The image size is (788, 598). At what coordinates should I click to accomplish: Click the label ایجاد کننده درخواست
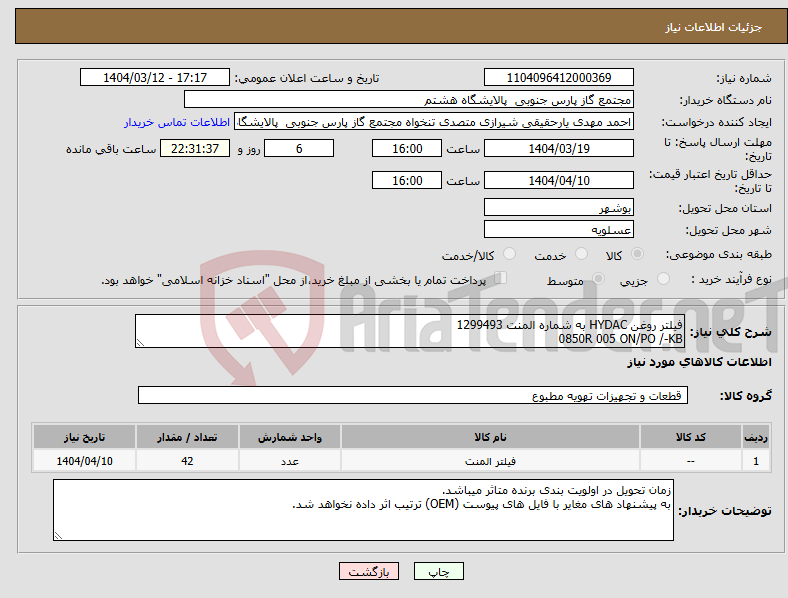717,123
